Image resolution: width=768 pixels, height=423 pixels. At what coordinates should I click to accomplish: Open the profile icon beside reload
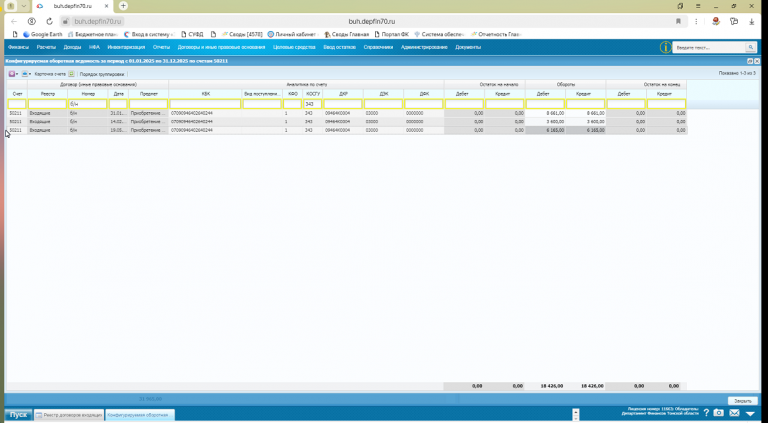pos(32,22)
